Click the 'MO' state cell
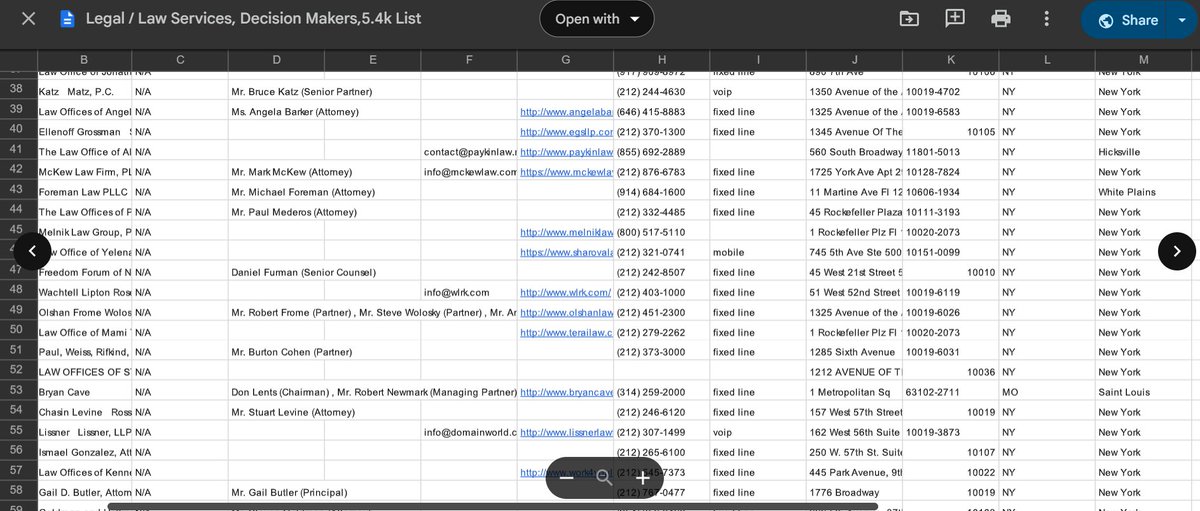This screenshot has height=511, width=1200. (1046, 392)
